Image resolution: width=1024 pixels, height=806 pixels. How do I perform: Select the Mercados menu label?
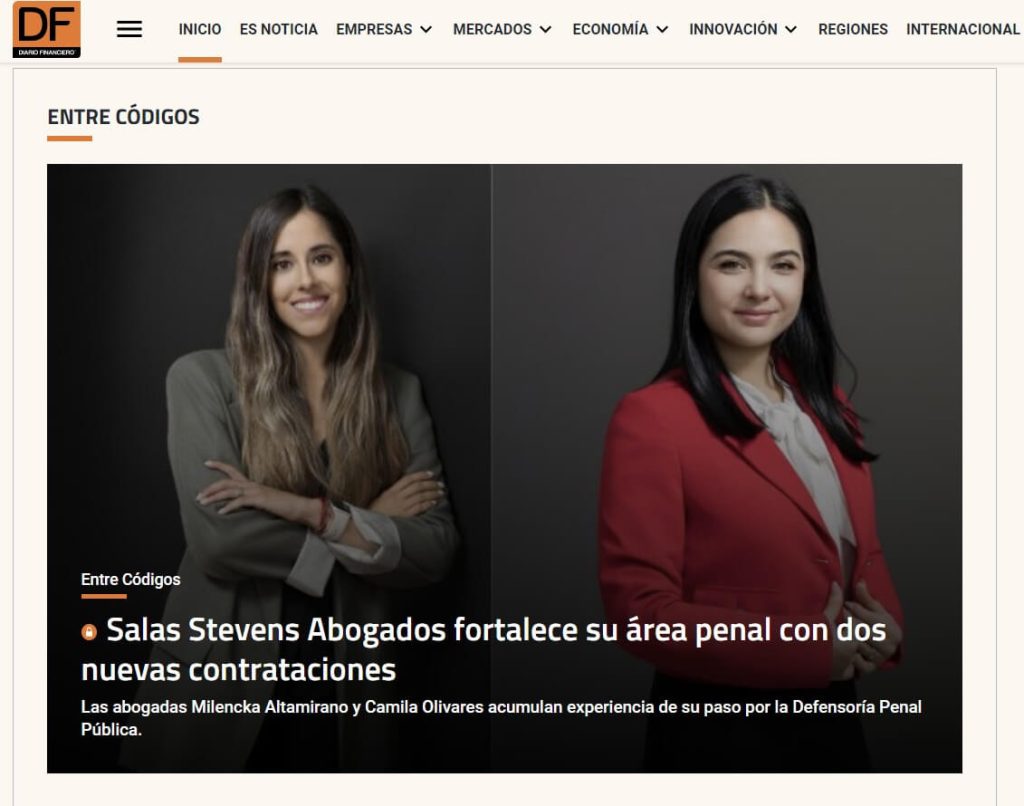tap(492, 29)
